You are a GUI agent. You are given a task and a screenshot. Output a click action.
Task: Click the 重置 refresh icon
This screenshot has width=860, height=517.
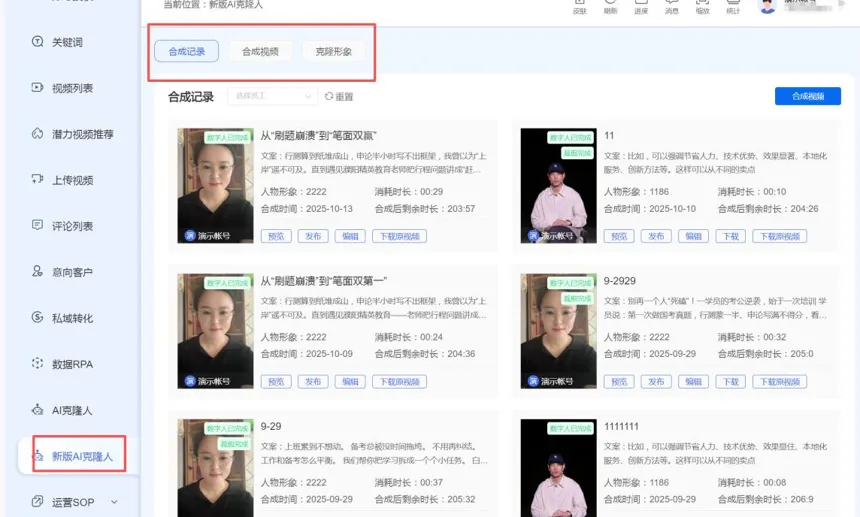pos(329,96)
